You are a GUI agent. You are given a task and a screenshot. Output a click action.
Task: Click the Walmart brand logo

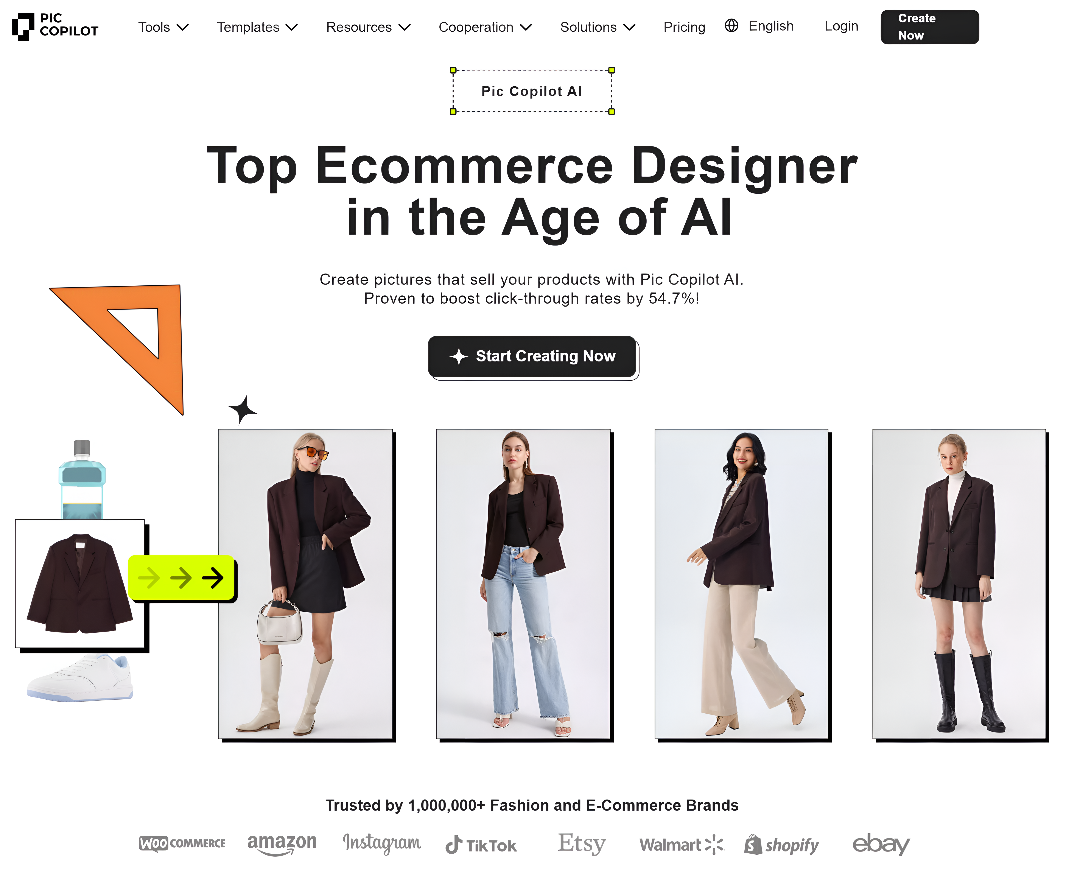(x=681, y=844)
